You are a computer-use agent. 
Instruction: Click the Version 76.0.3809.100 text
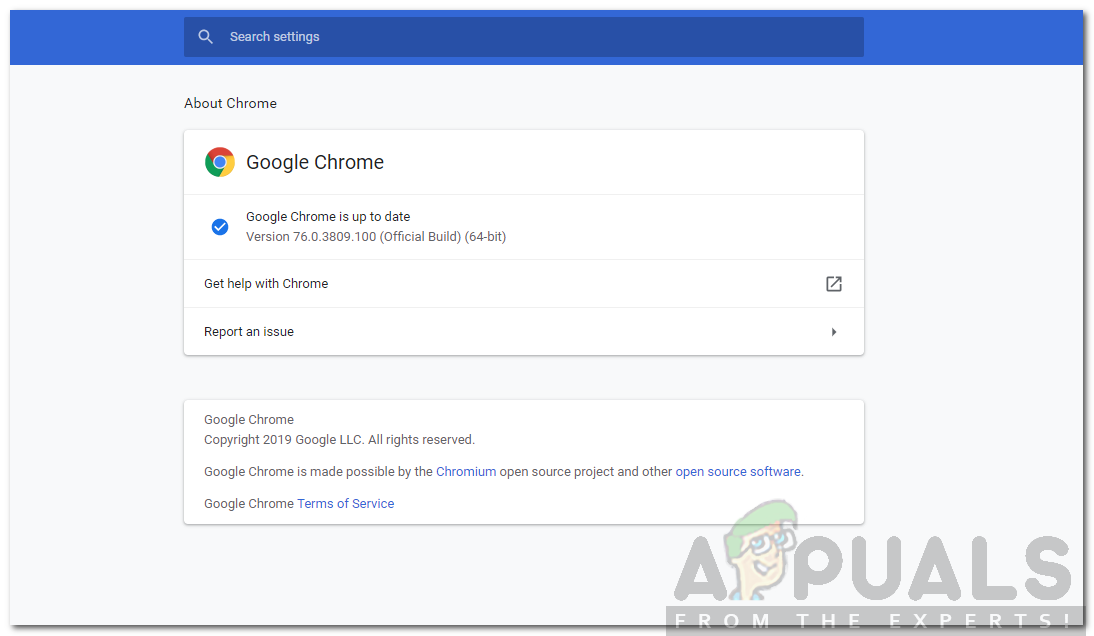point(376,236)
